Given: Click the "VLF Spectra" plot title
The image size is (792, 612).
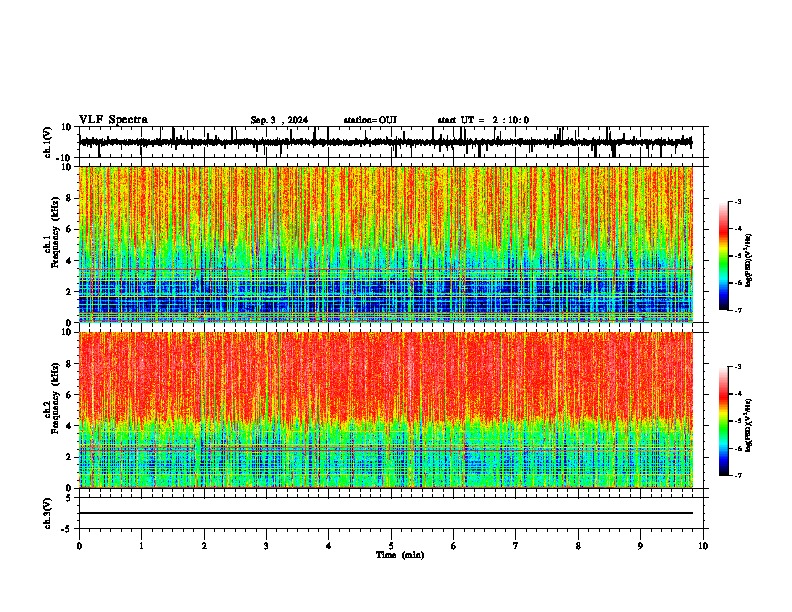Looking at the screenshot, I should tap(113, 120).
